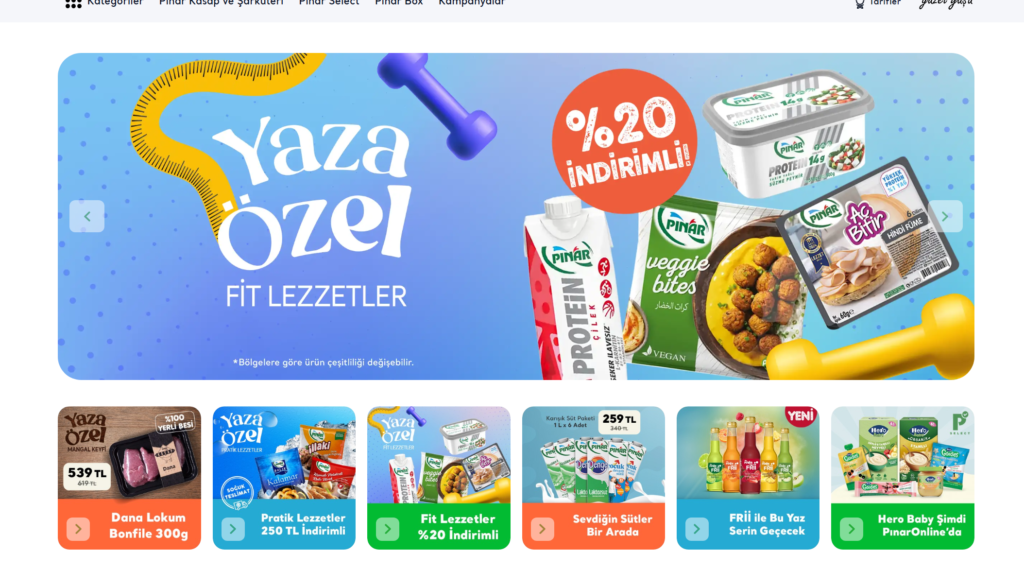Click arrow icon on Dana Lokum Bonfile card
This screenshot has height=570, width=1024.
78,528
